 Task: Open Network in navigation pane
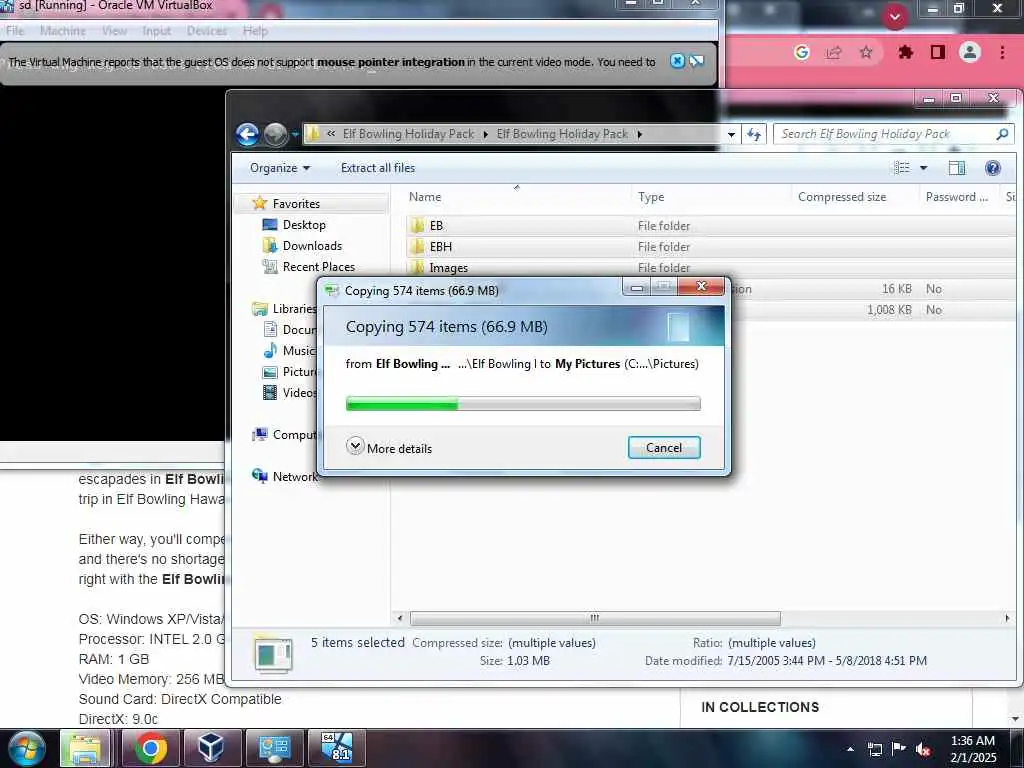294,476
